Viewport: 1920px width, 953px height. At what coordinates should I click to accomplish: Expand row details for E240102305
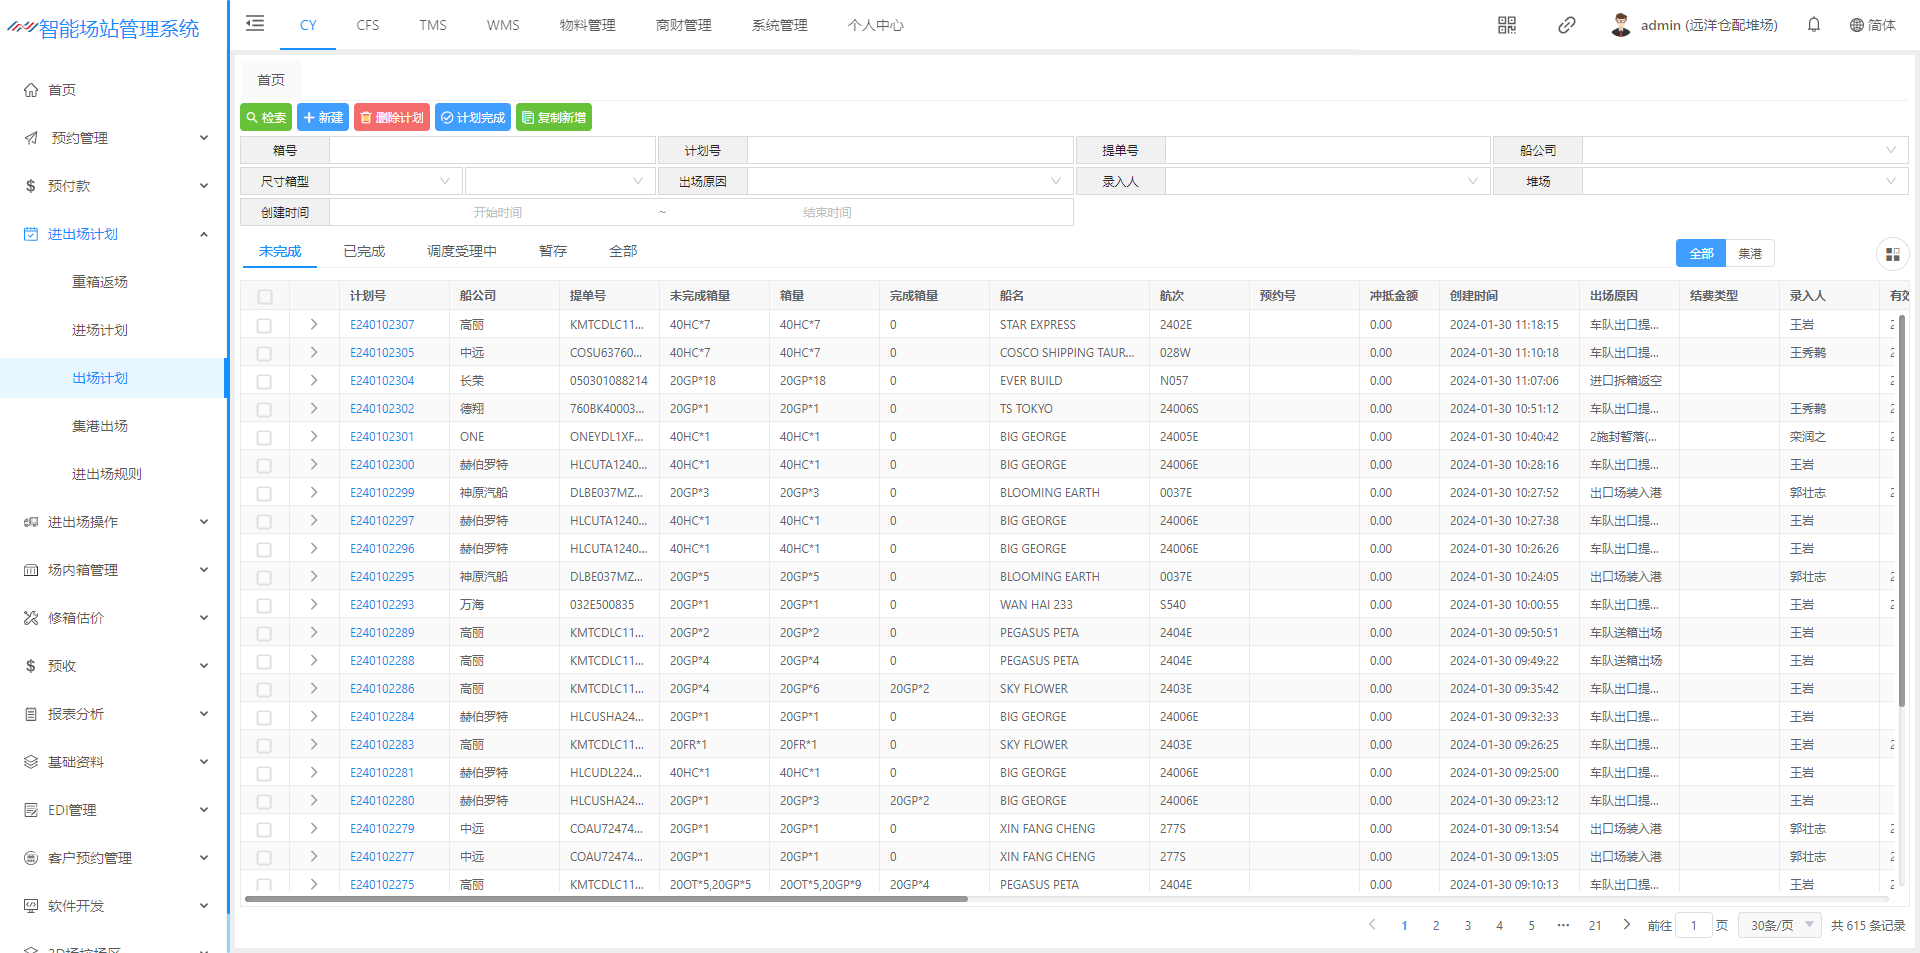(x=314, y=353)
